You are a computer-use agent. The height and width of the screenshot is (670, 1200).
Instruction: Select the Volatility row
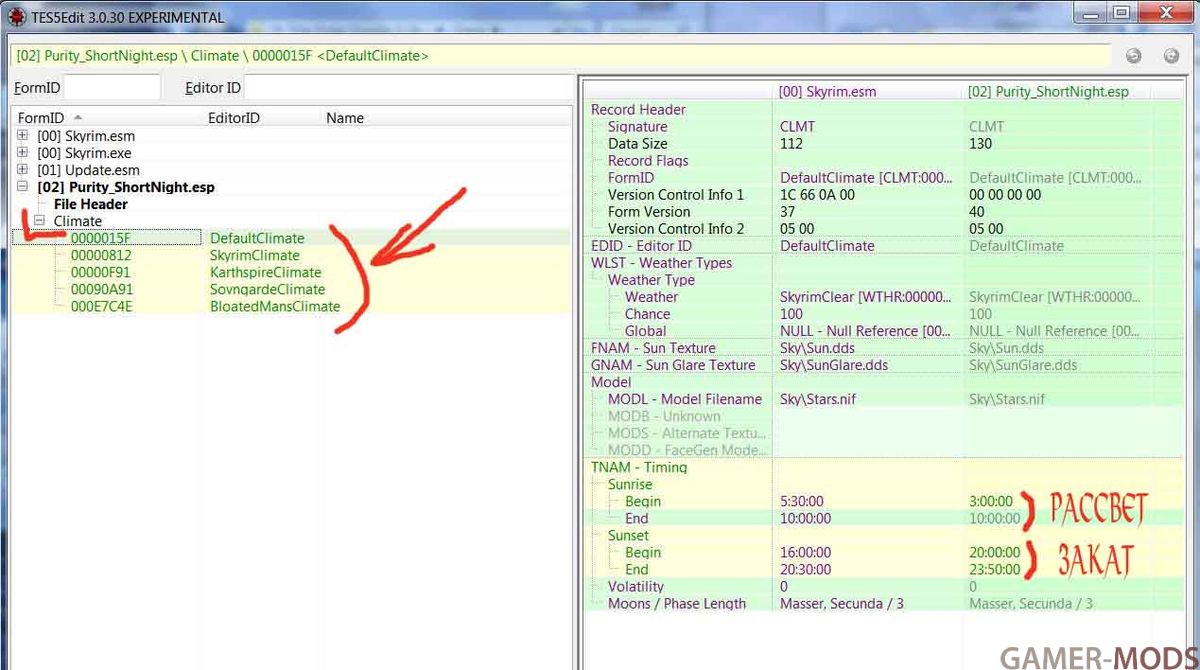point(884,586)
